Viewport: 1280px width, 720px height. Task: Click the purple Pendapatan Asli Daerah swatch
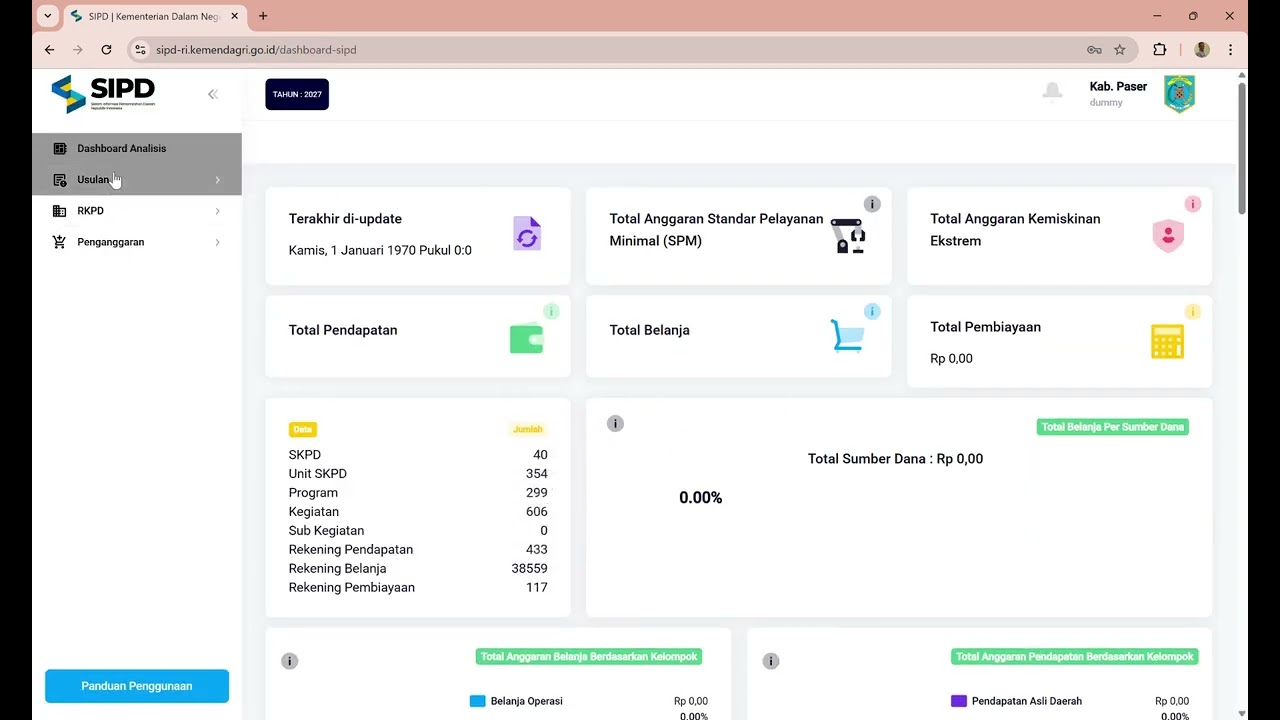click(958, 701)
